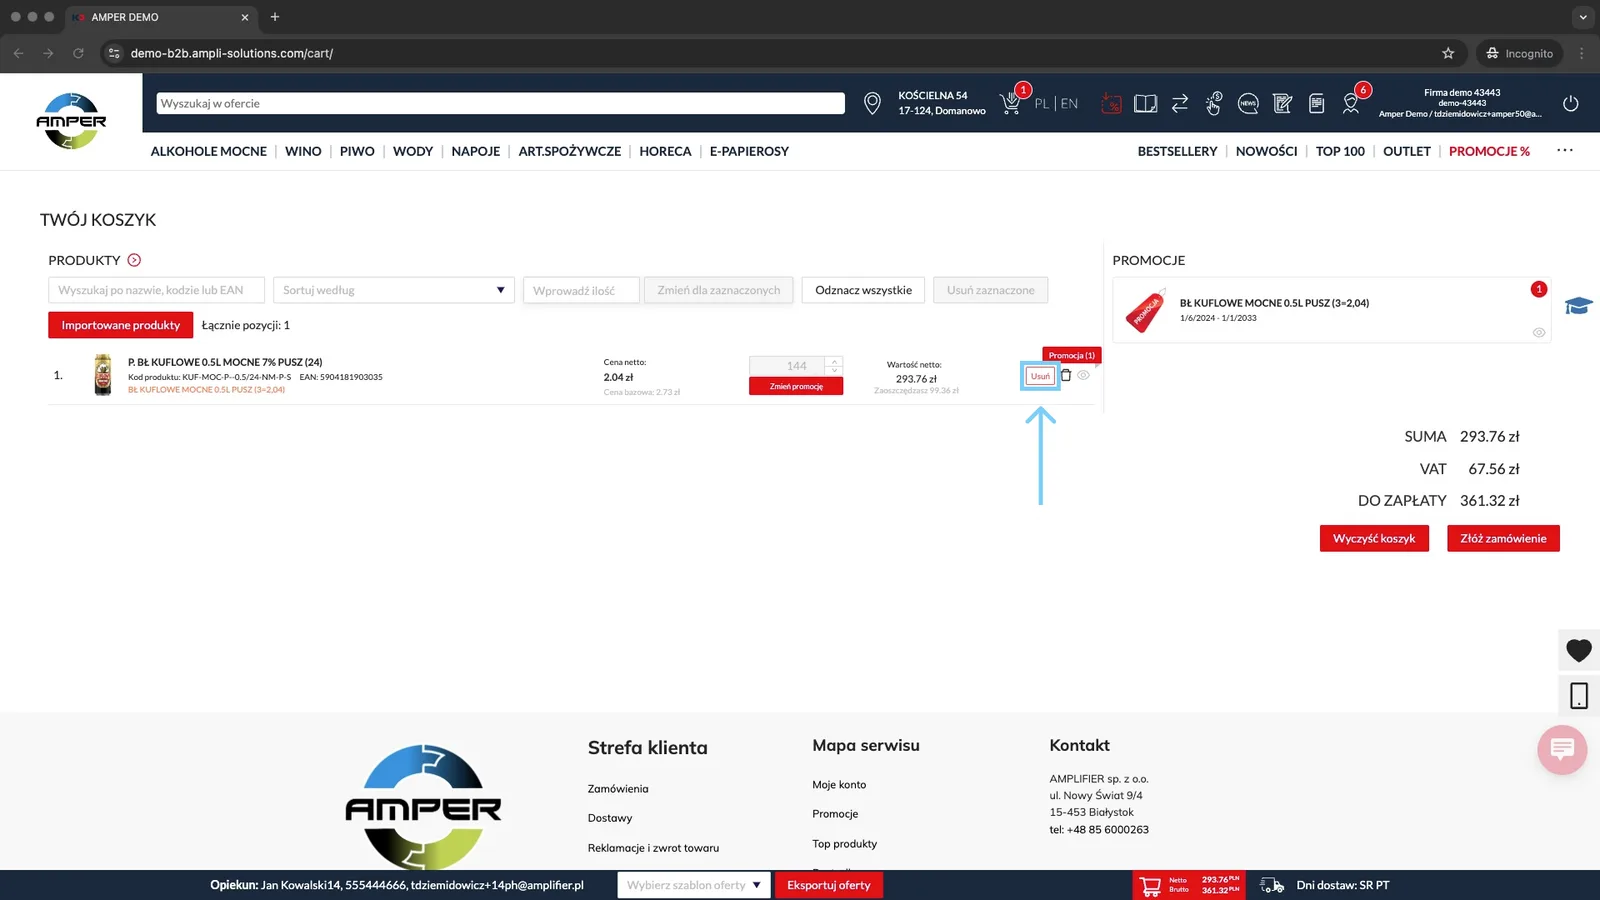Click the delivery location pin icon
The width and height of the screenshot is (1600, 900).
pos(872,103)
